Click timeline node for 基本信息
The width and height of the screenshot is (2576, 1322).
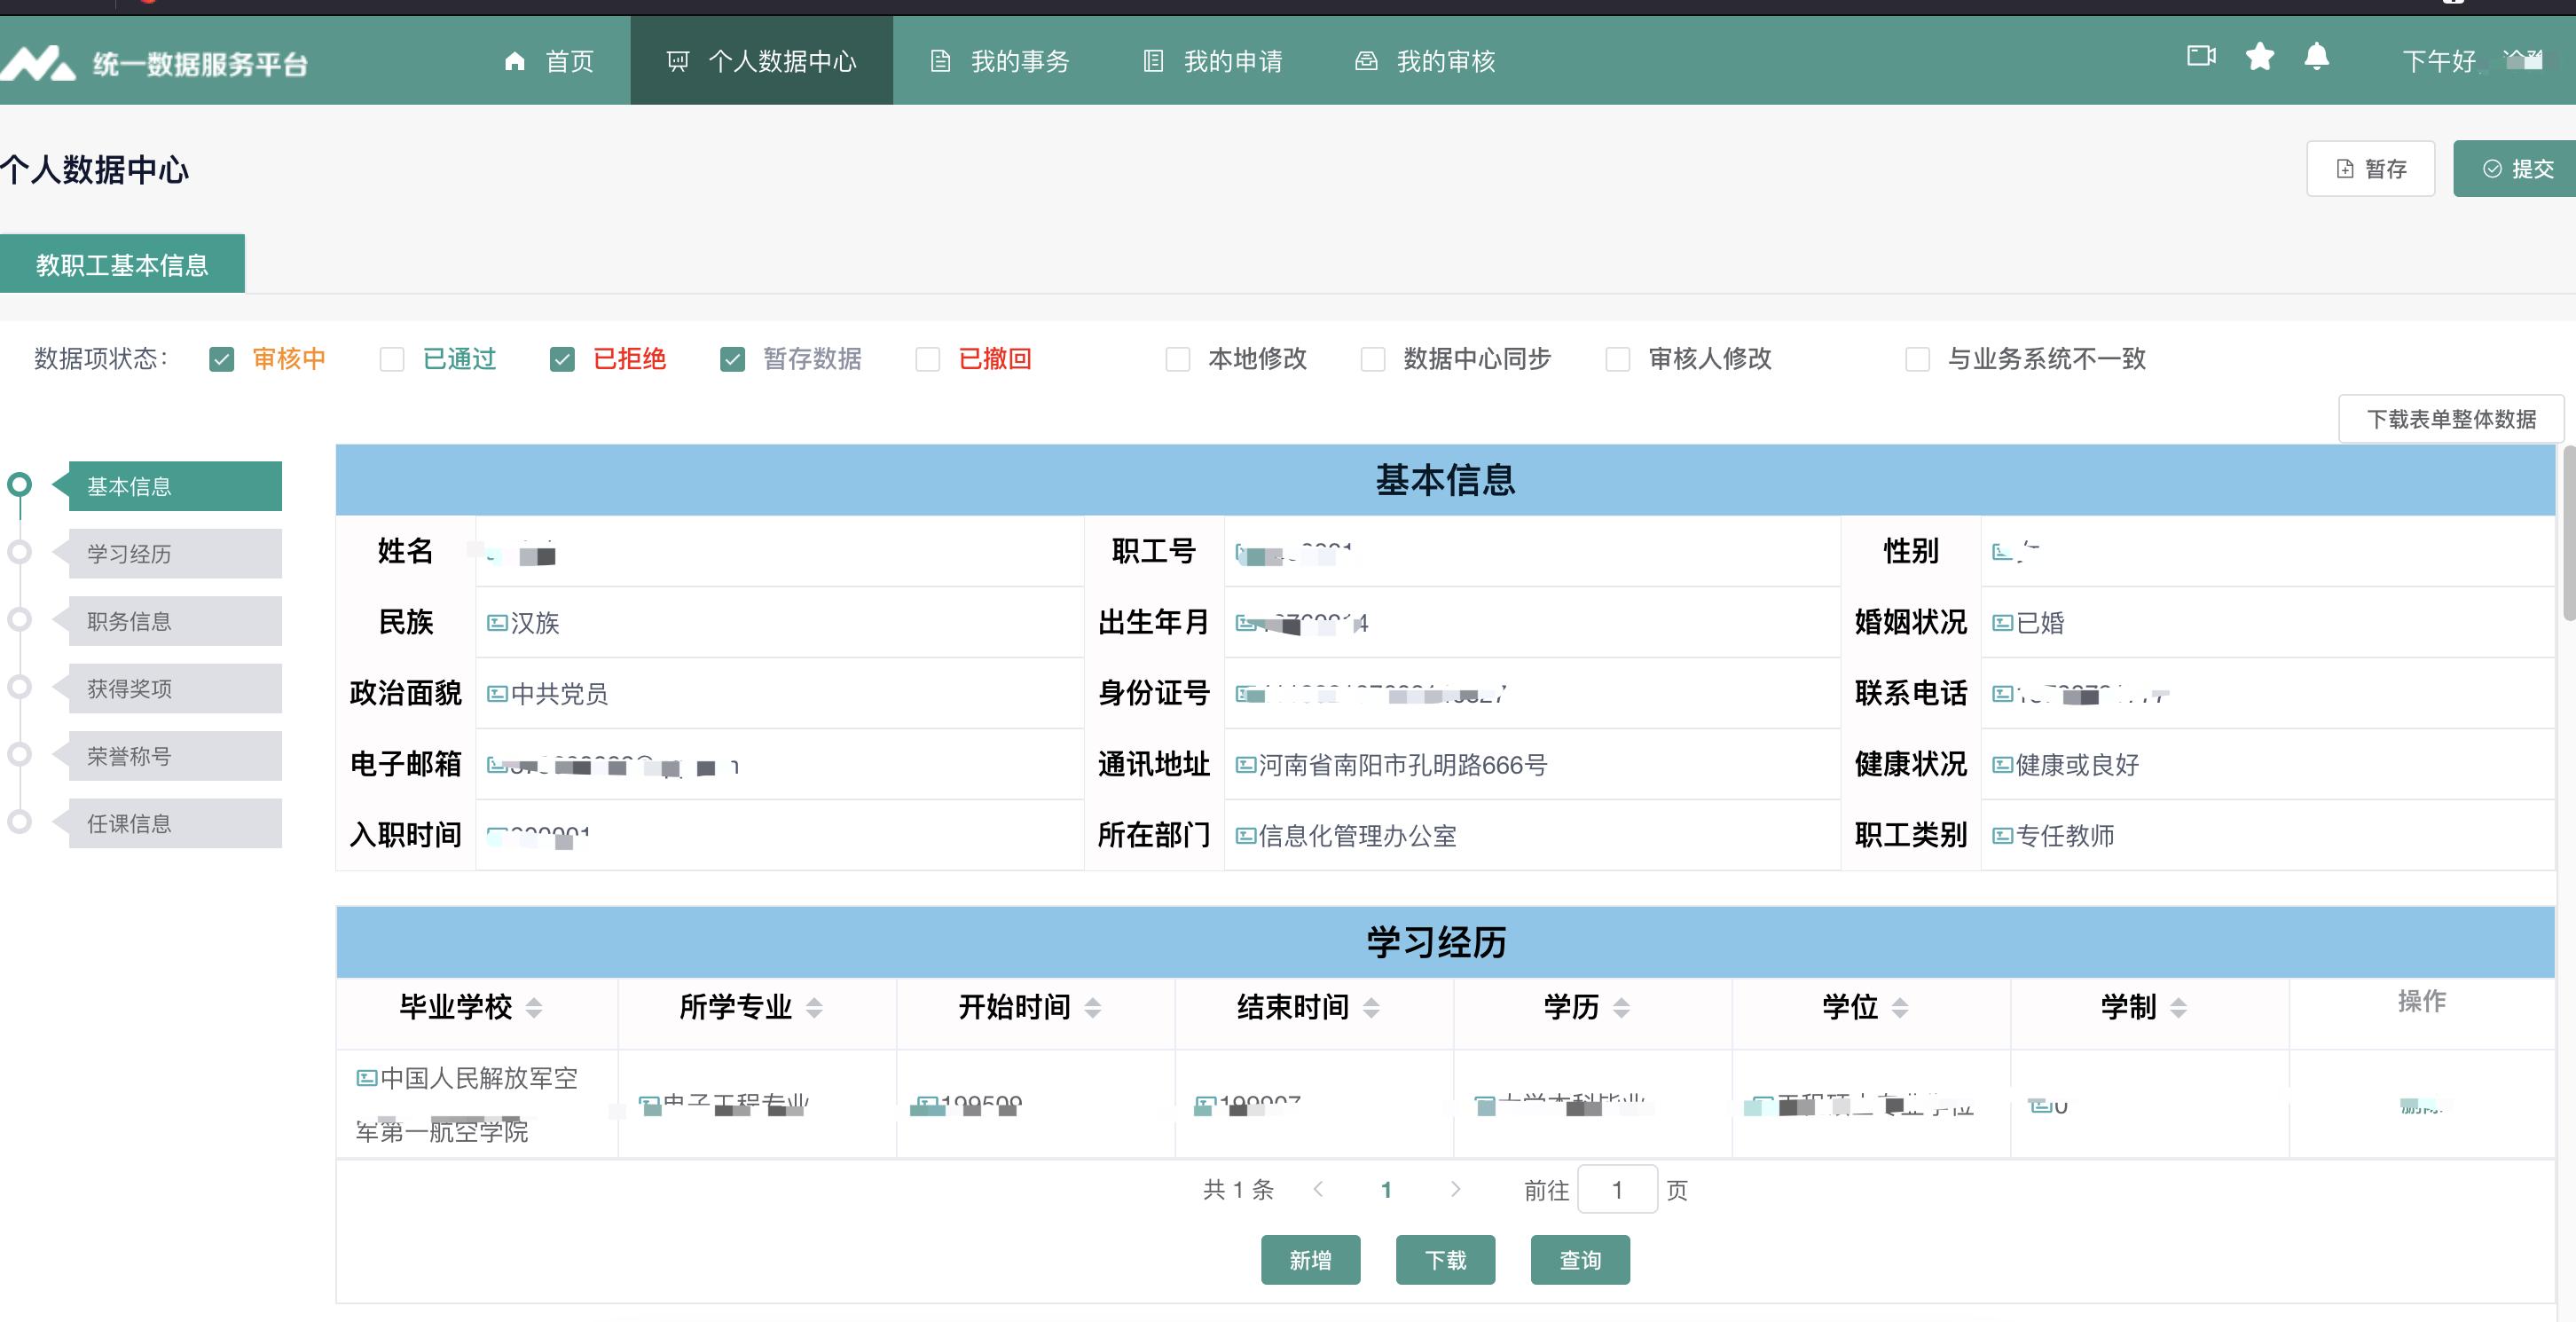[x=19, y=485]
